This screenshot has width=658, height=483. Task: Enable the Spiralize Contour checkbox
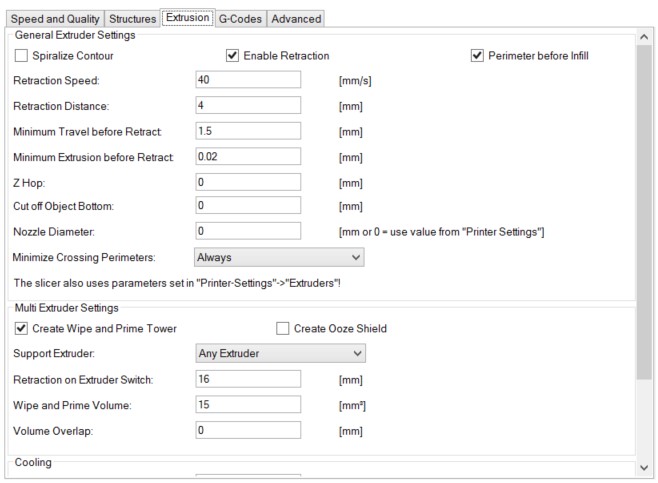pyautogui.click(x=21, y=56)
